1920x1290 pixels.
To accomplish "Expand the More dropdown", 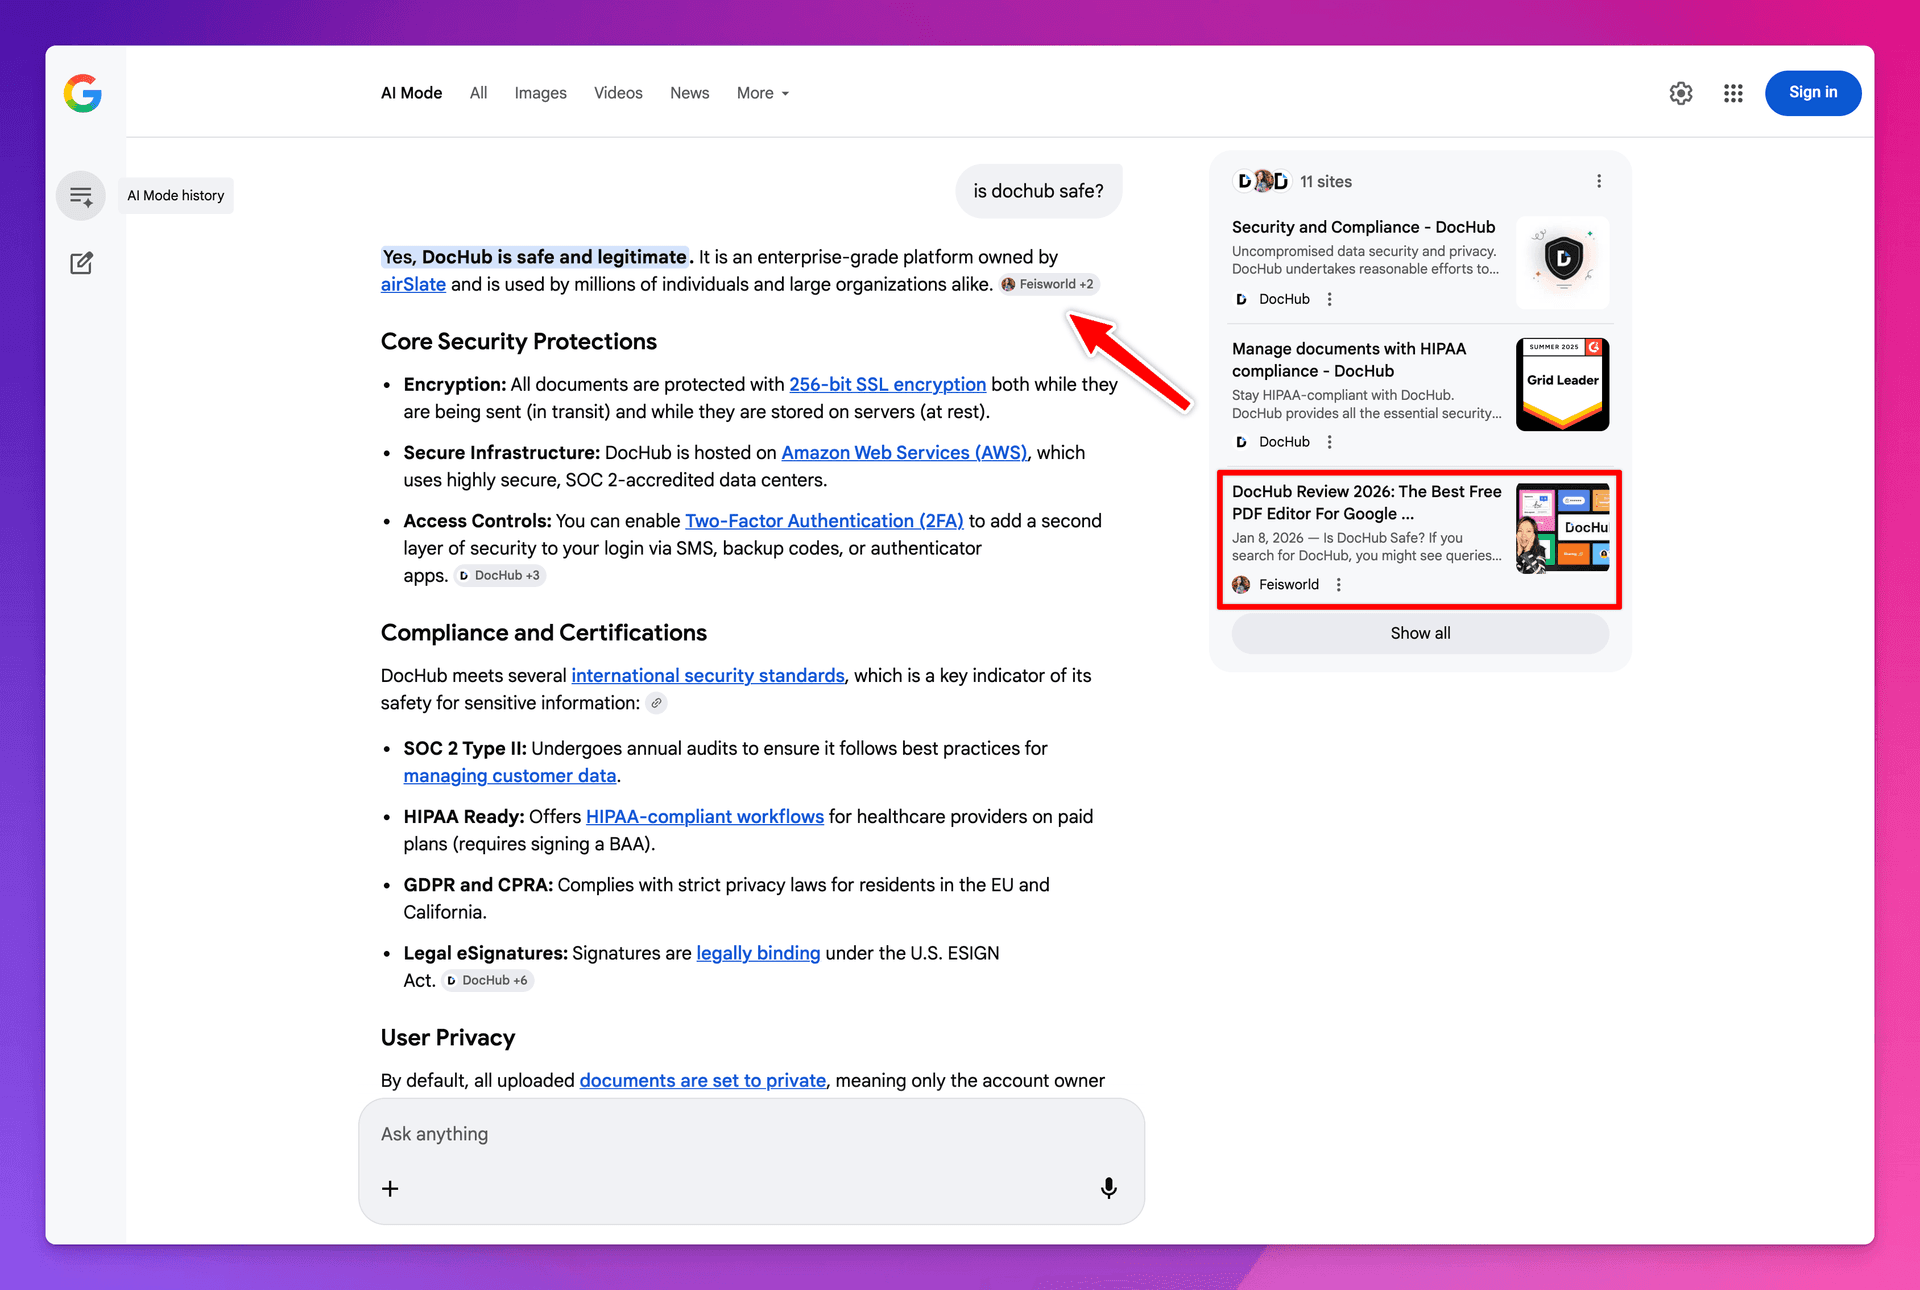I will pos(763,93).
